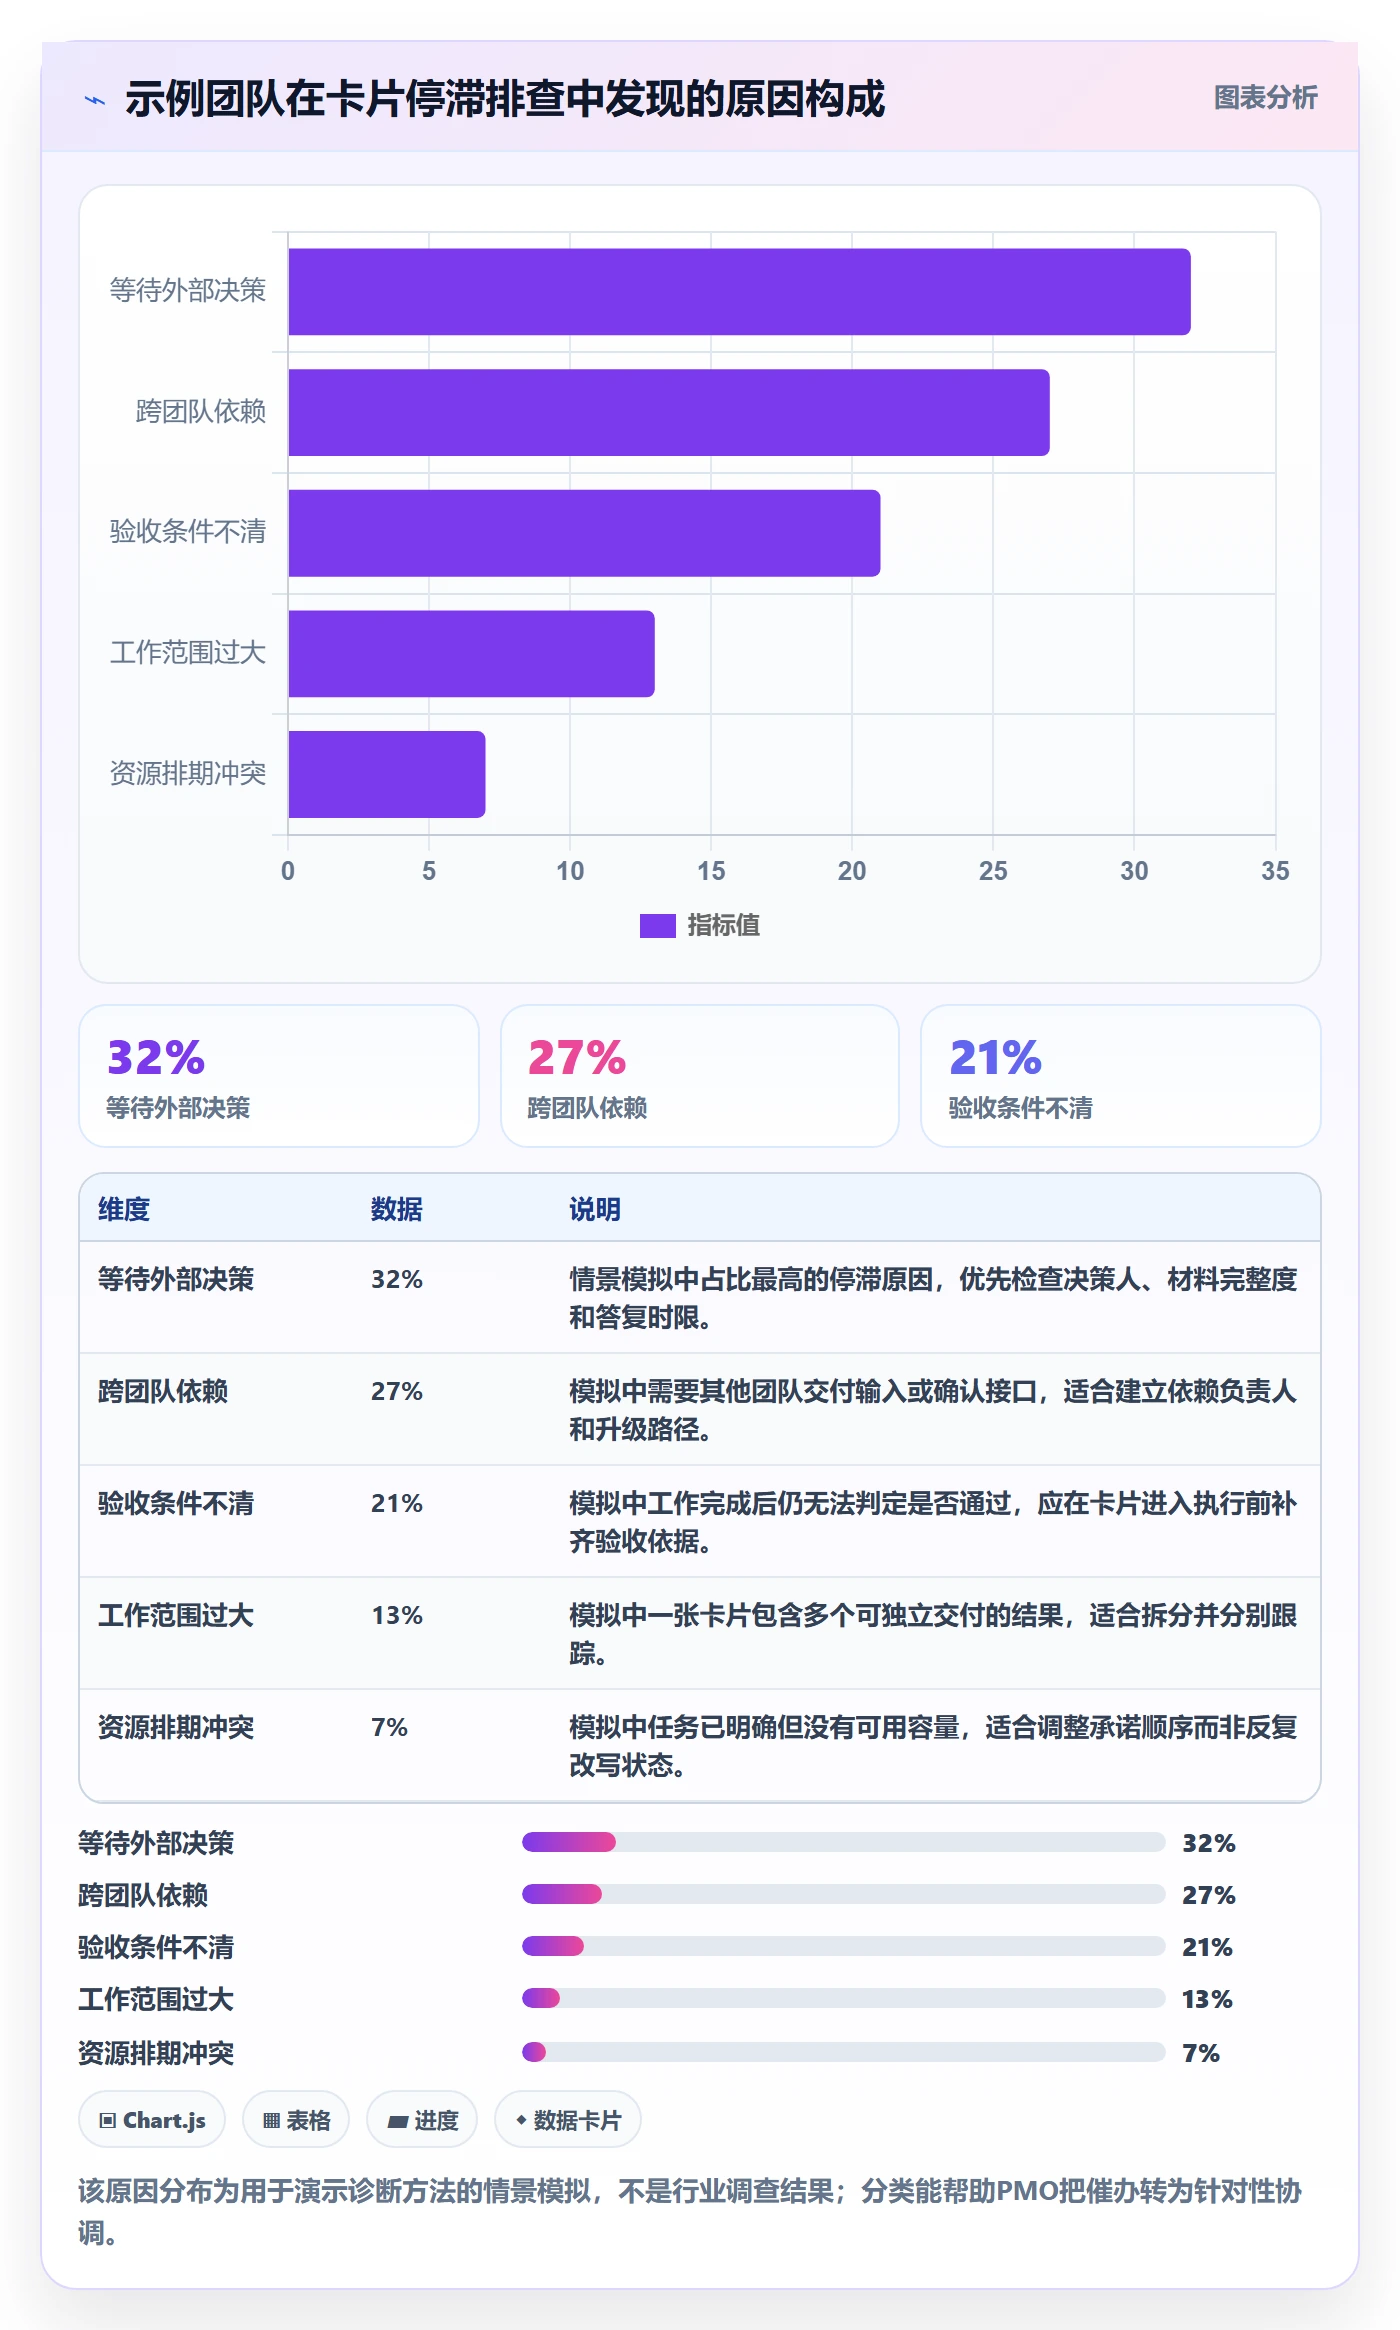Click the 验收条件不清 progress bar
1400x2330 pixels.
click(x=844, y=1946)
